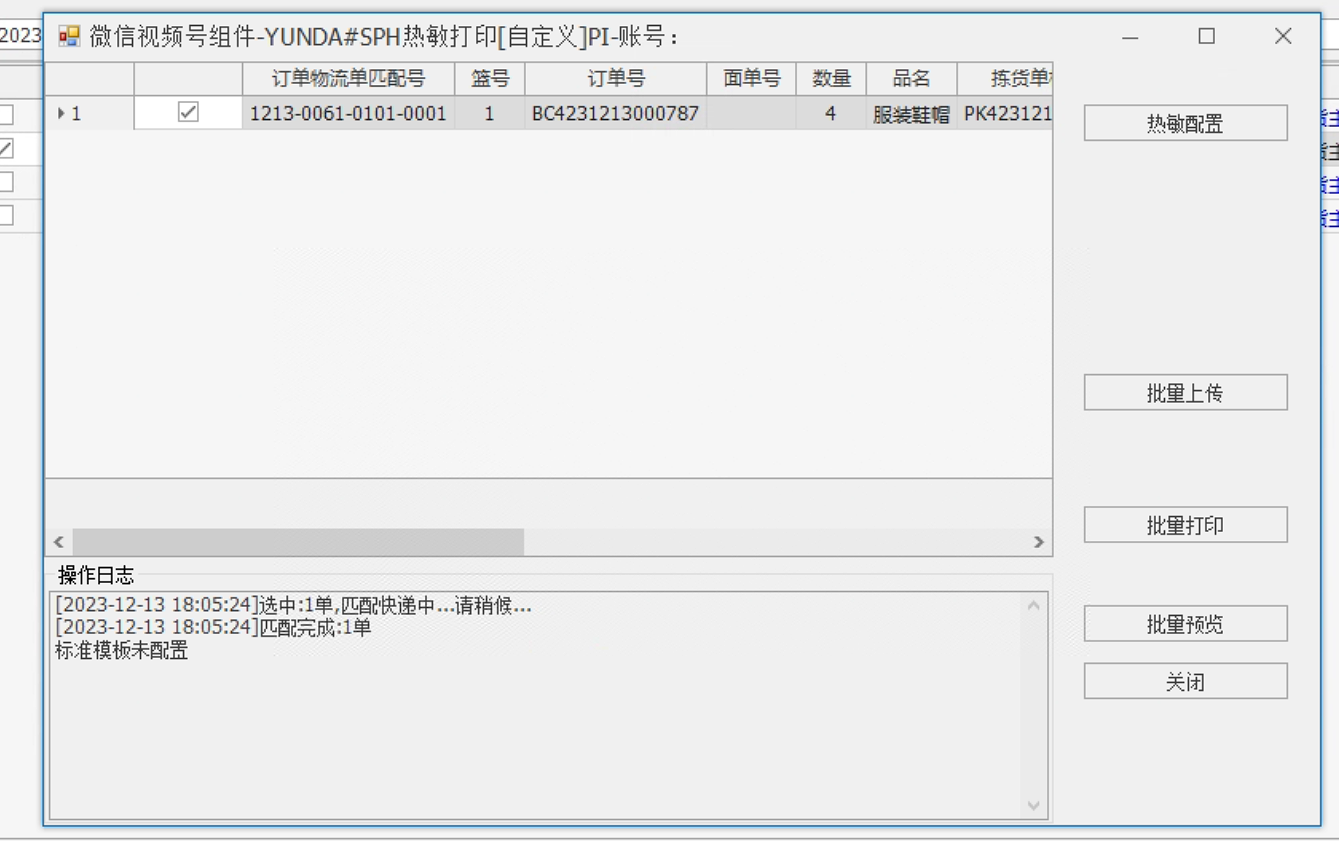Click the 关闭 button
This screenshot has width=1339, height=841.
coord(1185,682)
